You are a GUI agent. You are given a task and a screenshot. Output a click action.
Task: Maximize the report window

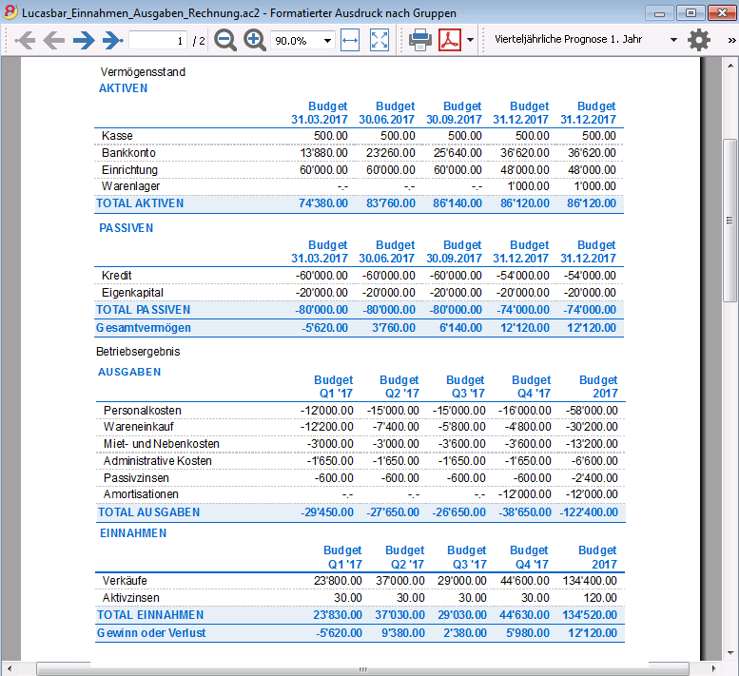(x=689, y=13)
